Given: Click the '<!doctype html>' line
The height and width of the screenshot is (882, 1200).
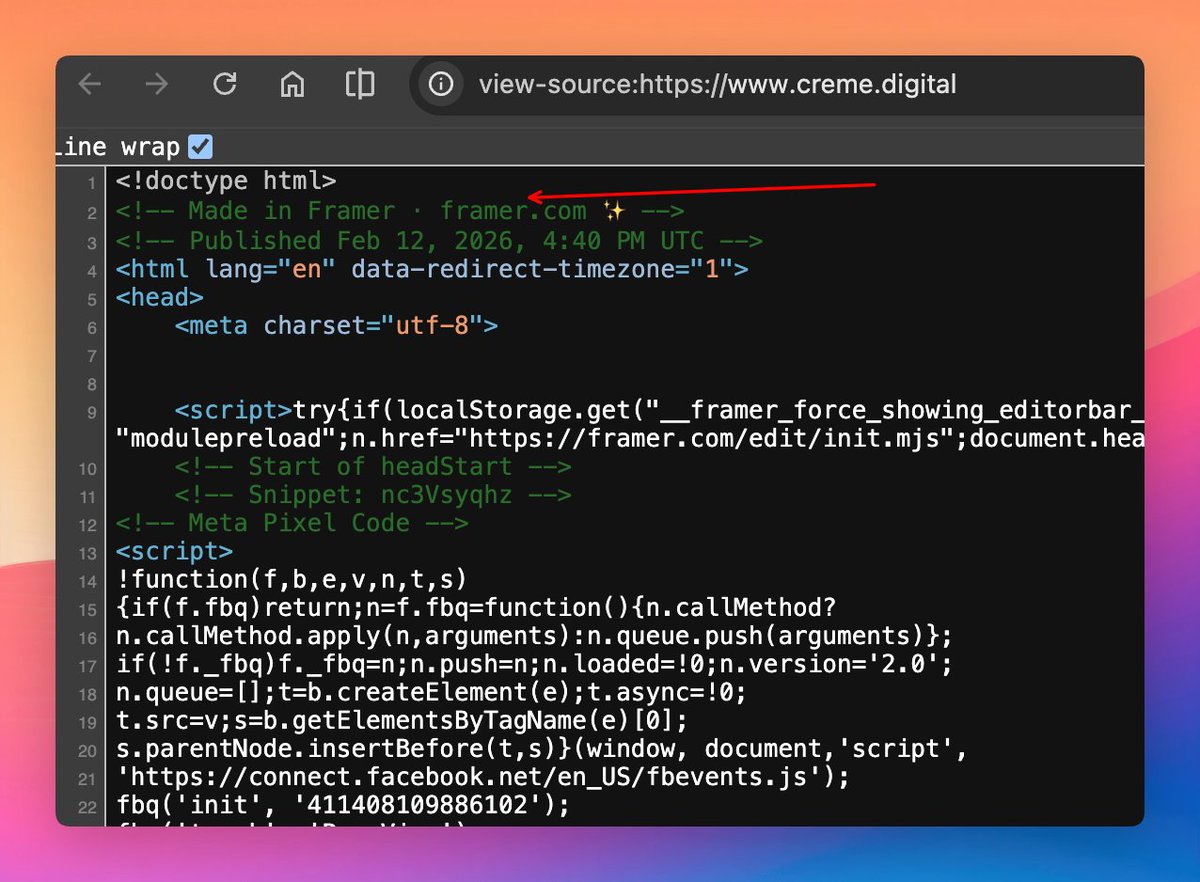Looking at the screenshot, I should point(226,182).
